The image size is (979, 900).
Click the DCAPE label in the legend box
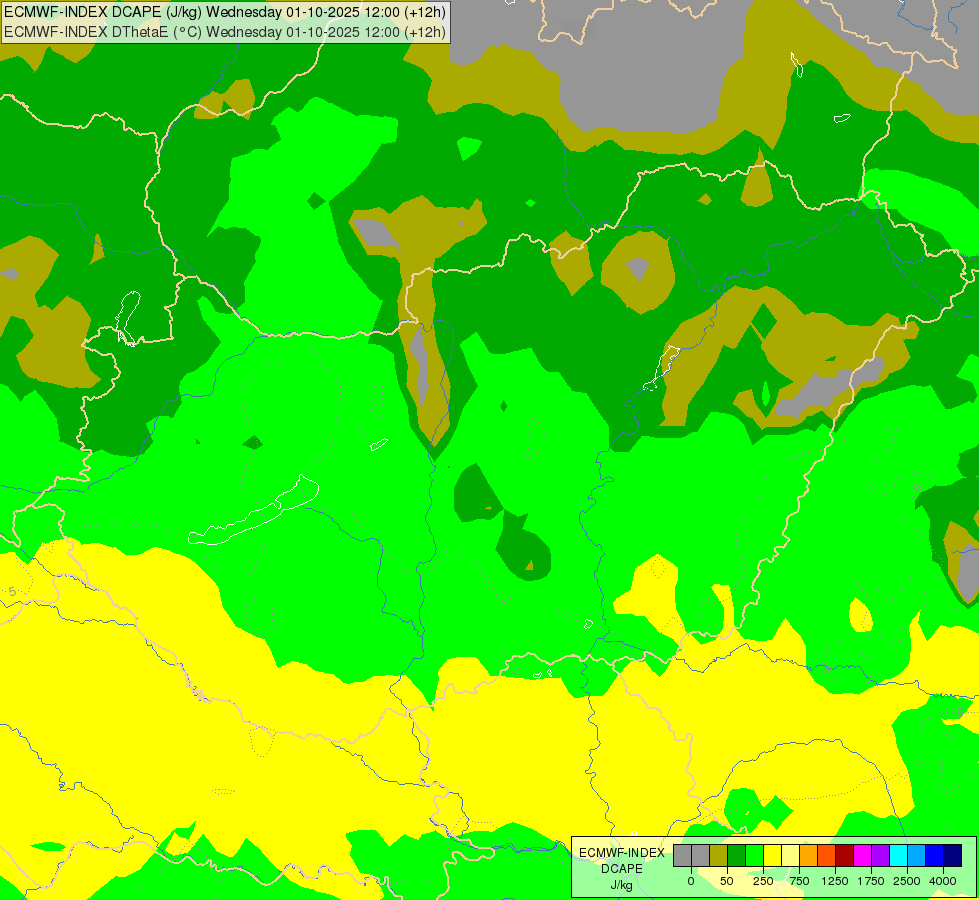[622, 869]
